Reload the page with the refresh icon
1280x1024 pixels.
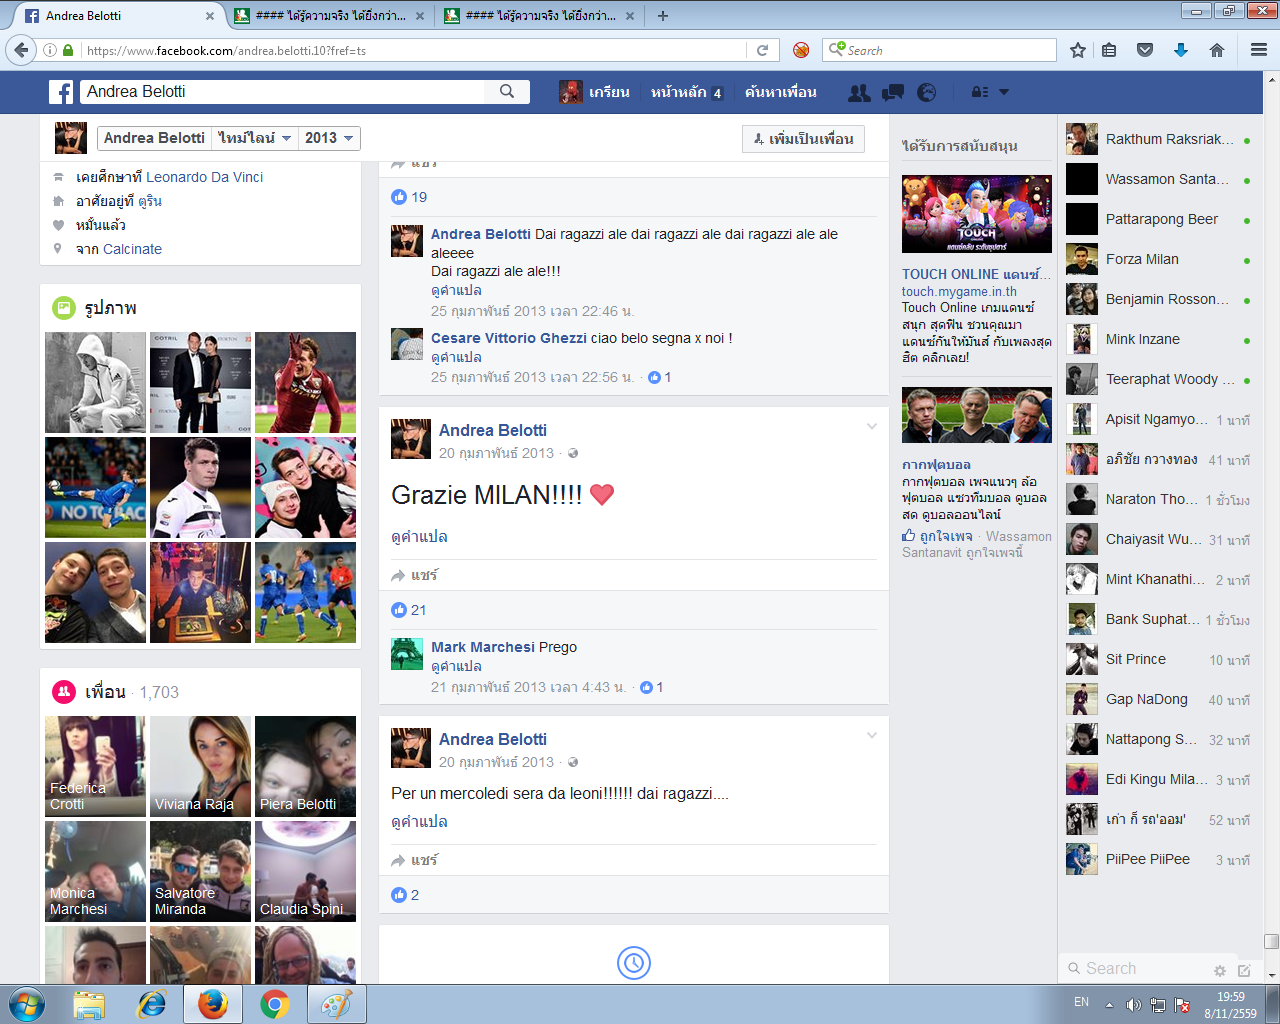click(x=762, y=50)
